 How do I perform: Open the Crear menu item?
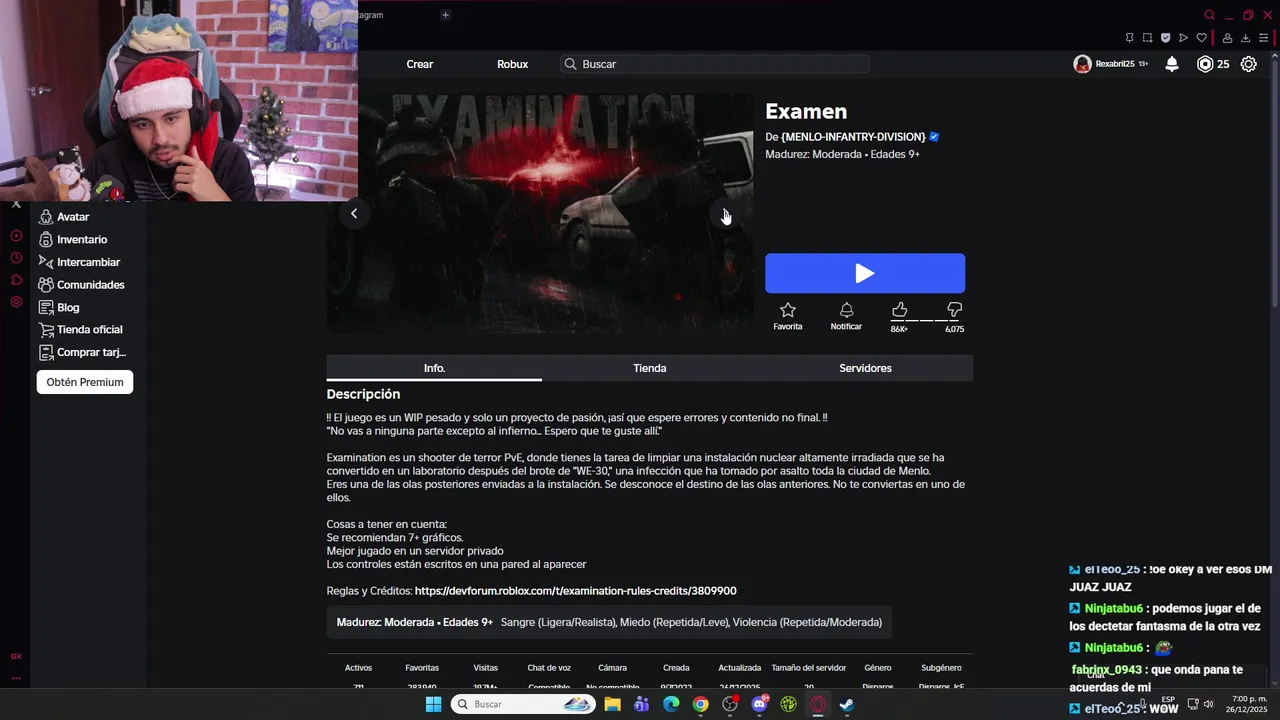pos(420,64)
